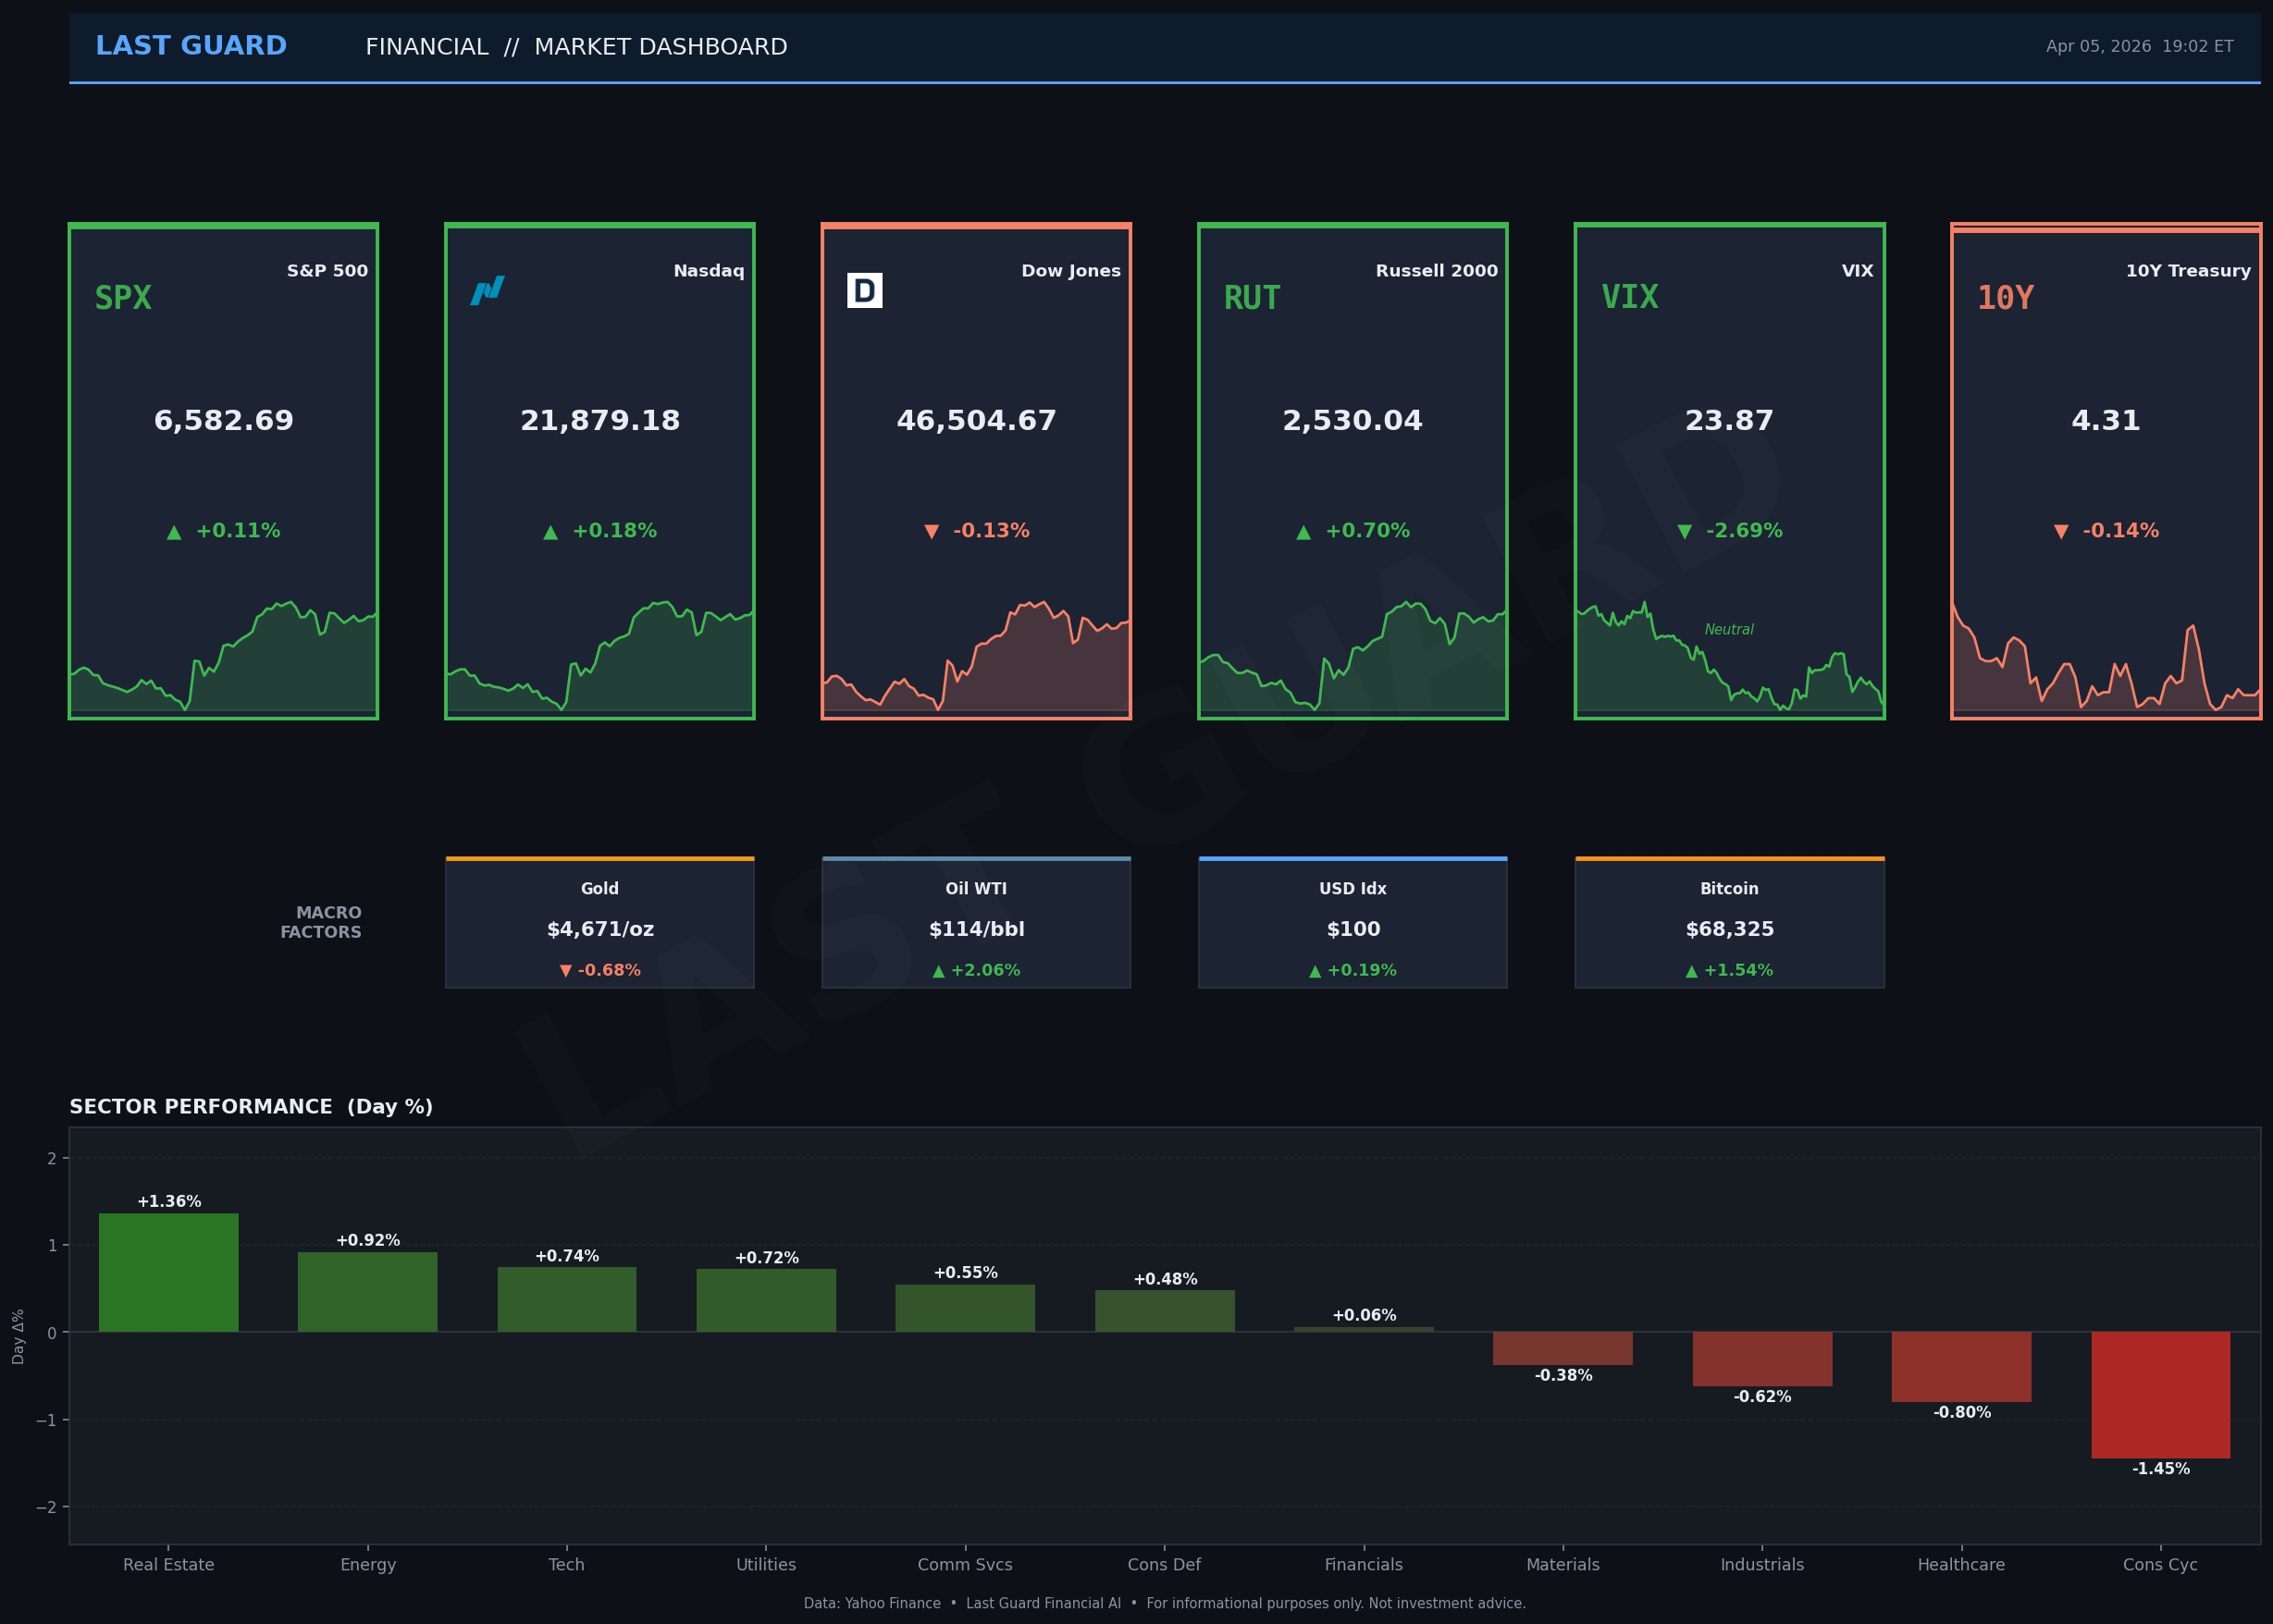The height and width of the screenshot is (1624, 2273).
Task: Open the Gold price card
Action: (599, 924)
